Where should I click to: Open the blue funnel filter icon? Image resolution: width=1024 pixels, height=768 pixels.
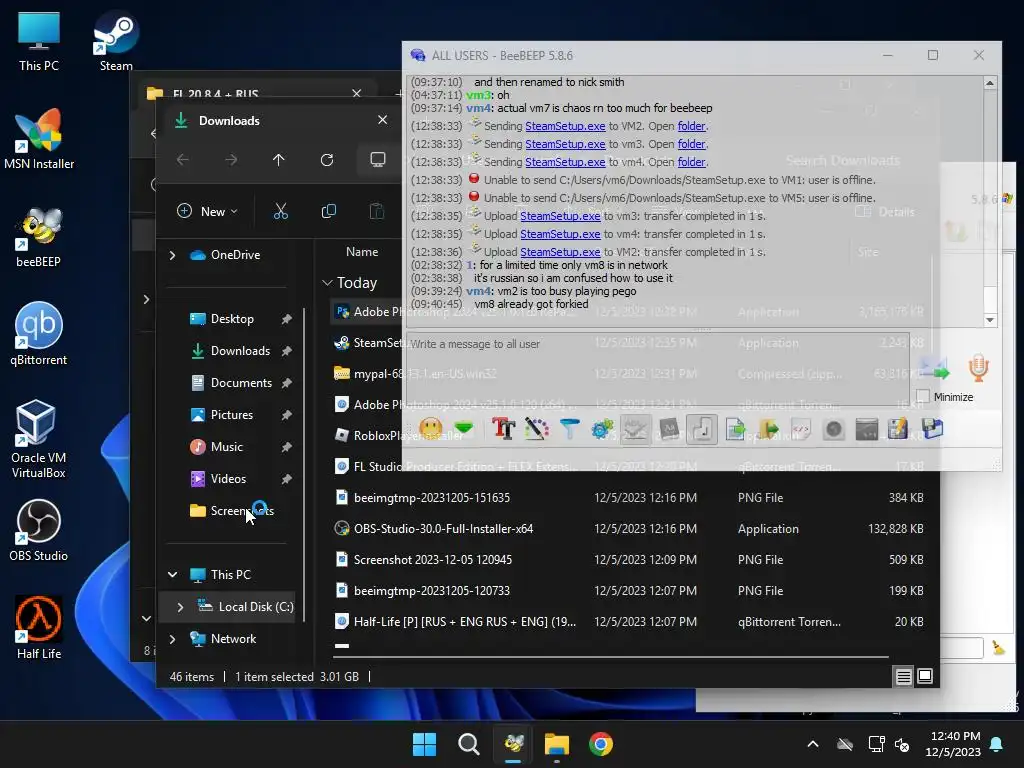click(x=569, y=429)
